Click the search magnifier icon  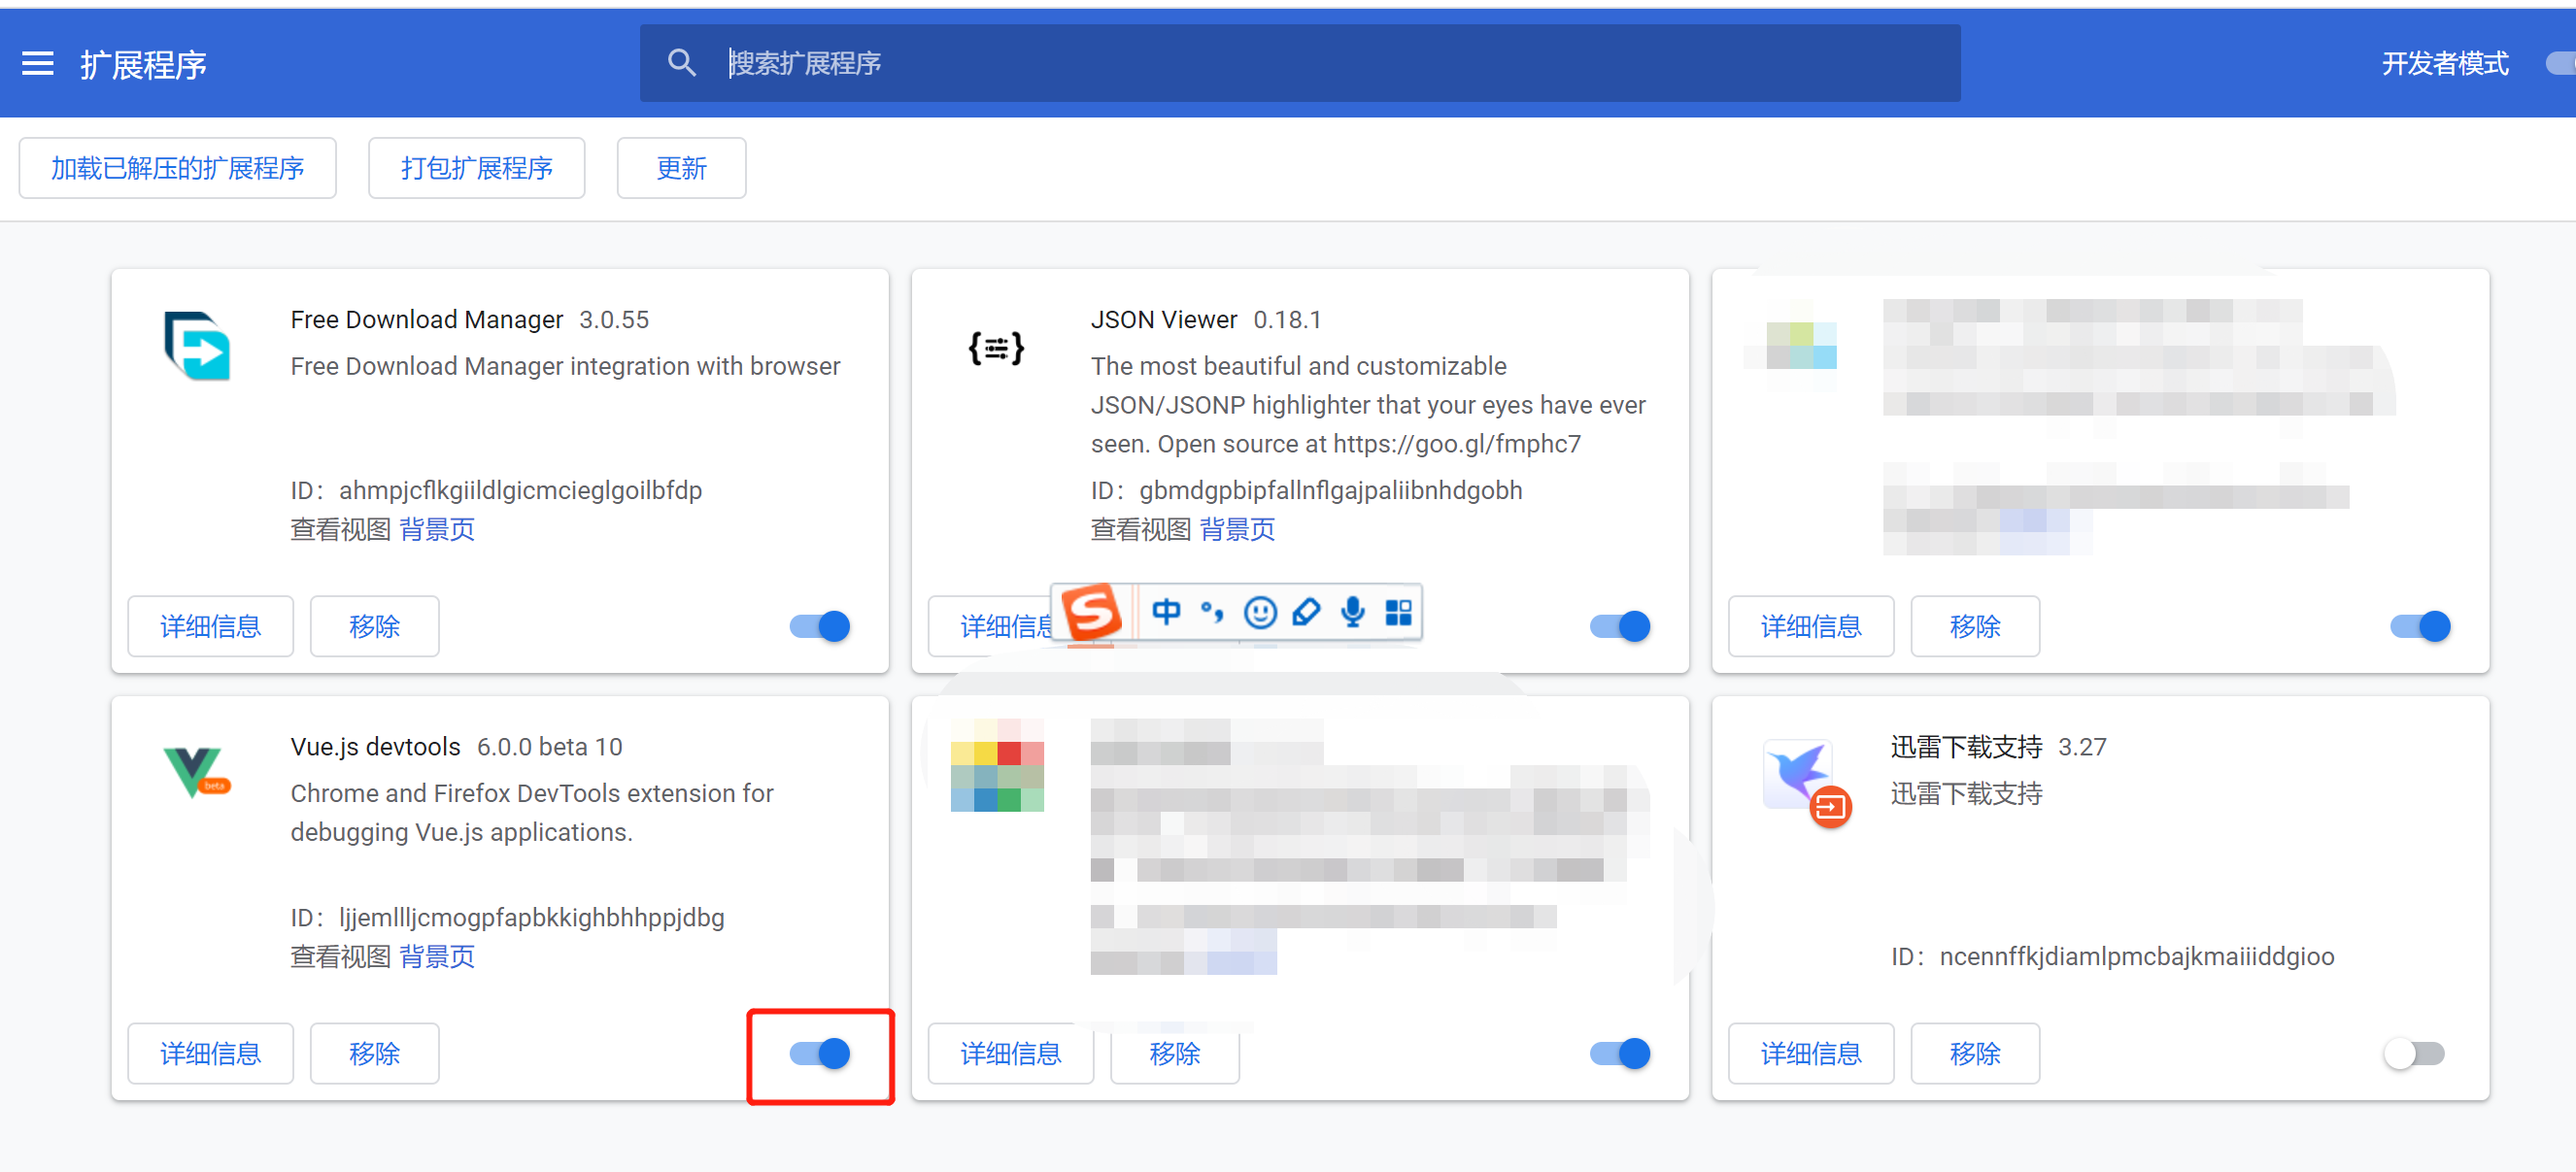tap(682, 63)
